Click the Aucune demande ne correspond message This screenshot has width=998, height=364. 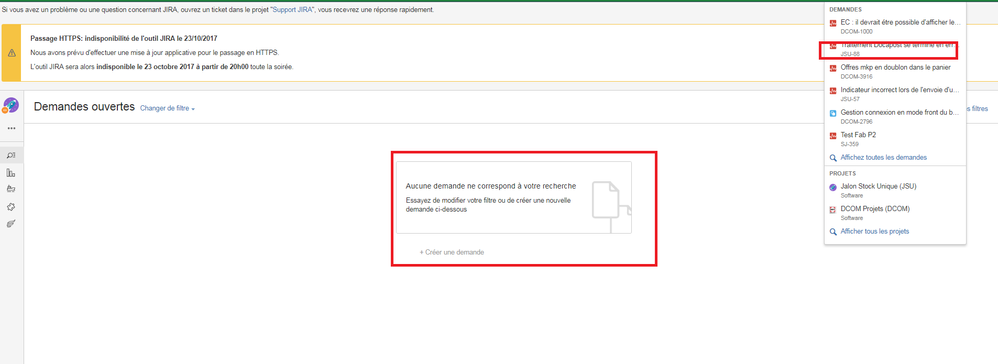click(491, 186)
